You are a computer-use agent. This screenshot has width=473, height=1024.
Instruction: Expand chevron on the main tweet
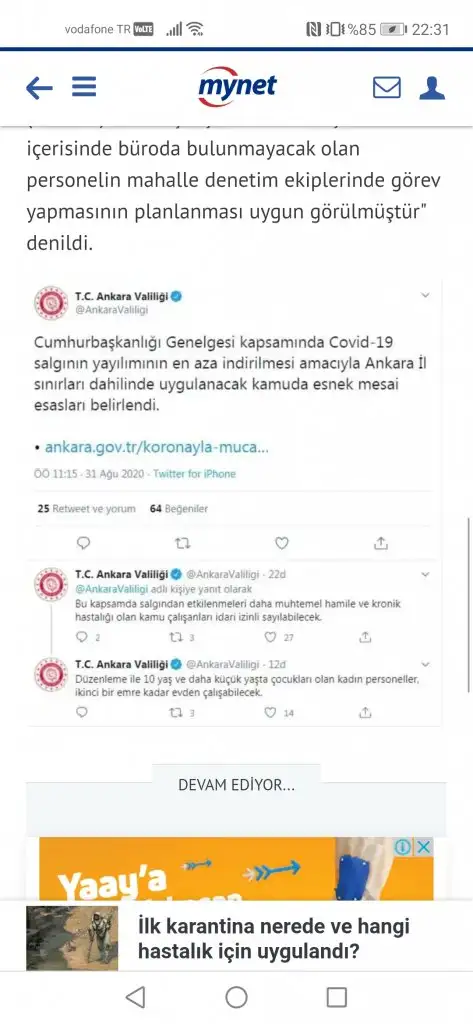(x=425, y=295)
